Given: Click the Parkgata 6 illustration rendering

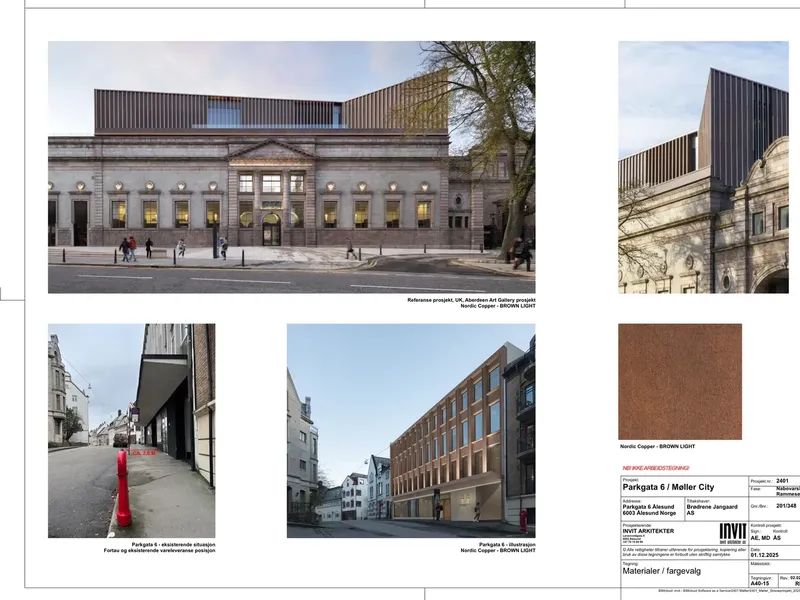Looking at the screenshot, I should click(411, 431).
